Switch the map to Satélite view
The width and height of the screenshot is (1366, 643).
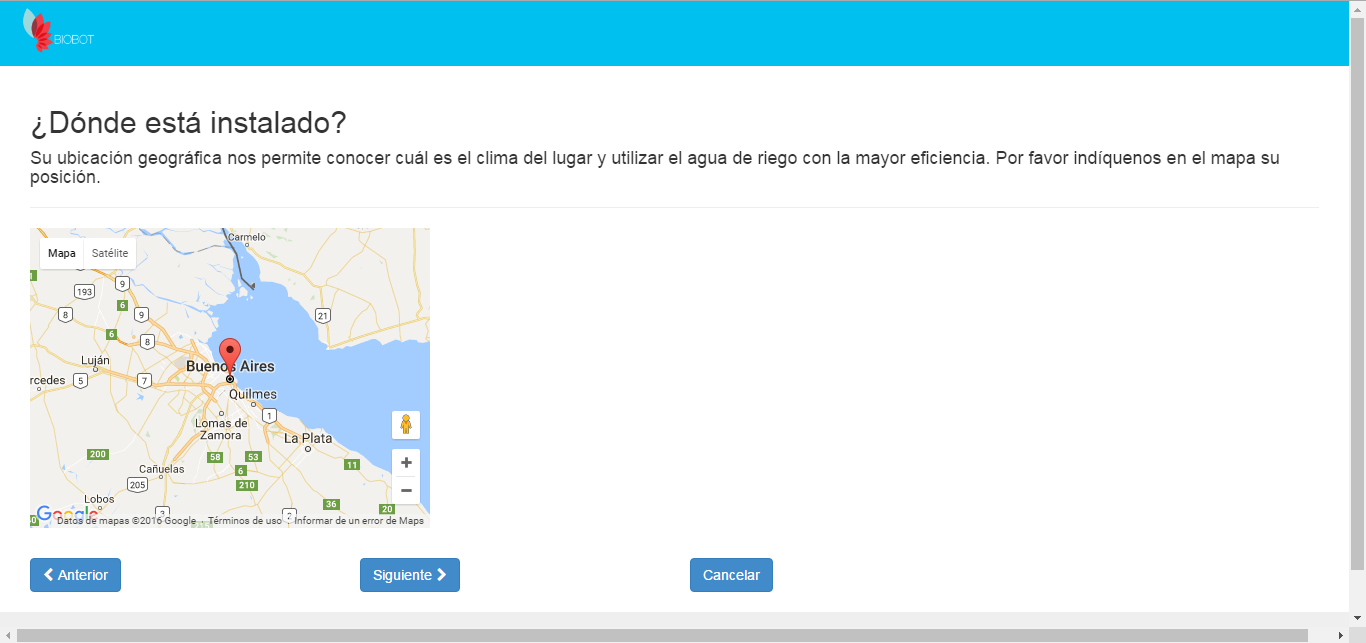point(110,253)
